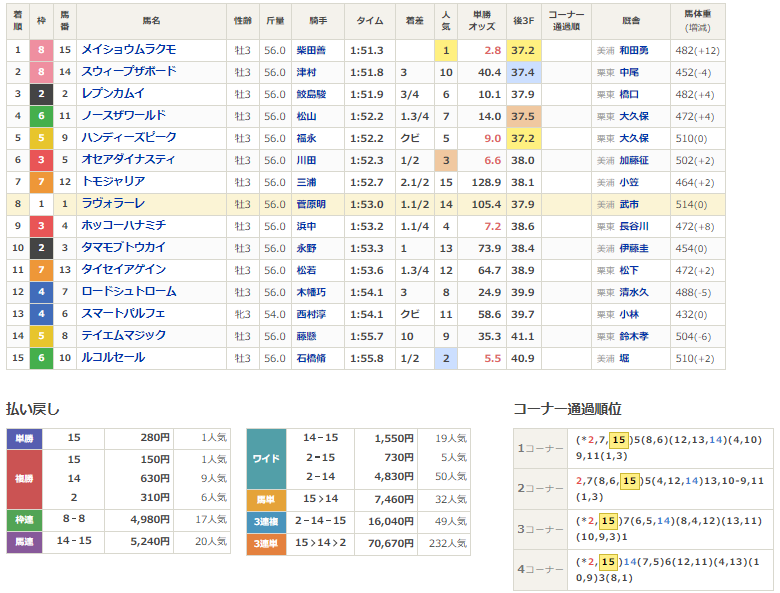The image size is (780, 593).
Task: Select quinella payout 5,240円
Action: coord(150,541)
